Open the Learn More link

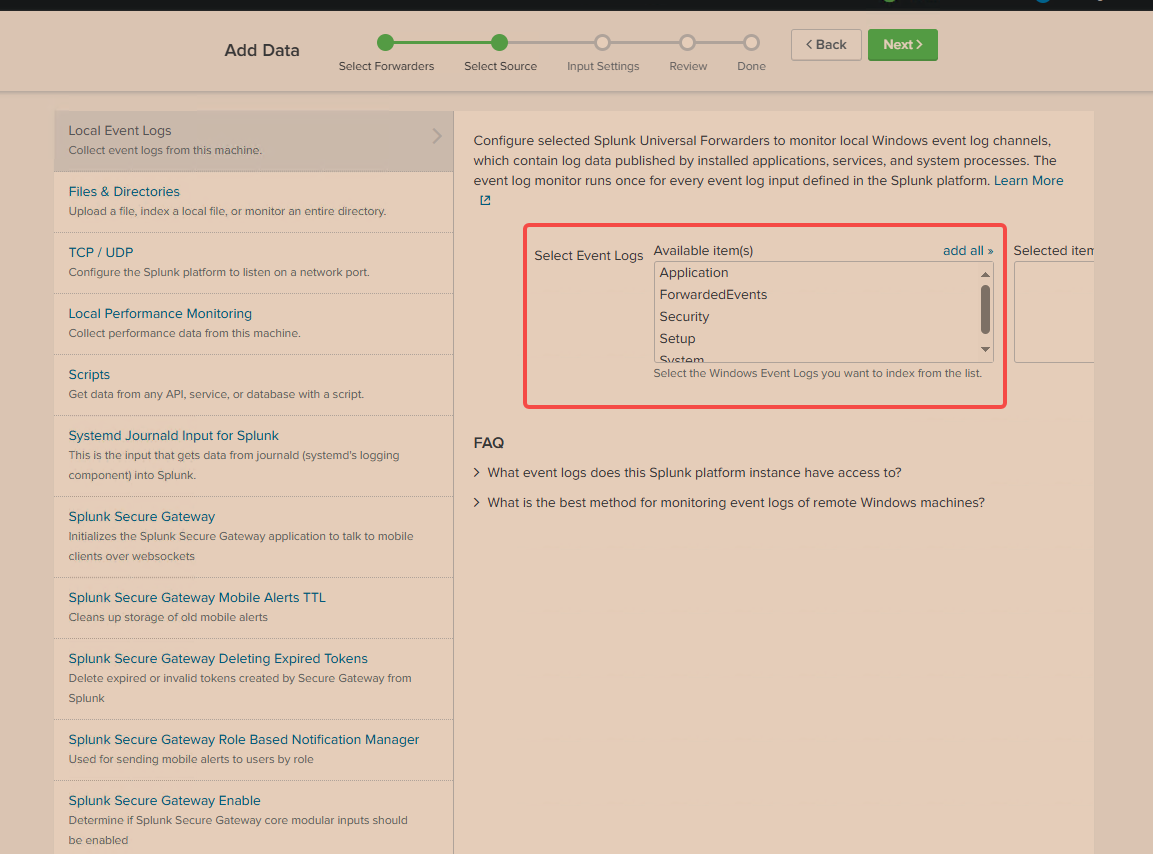pyautogui.click(x=1028, y=180)
